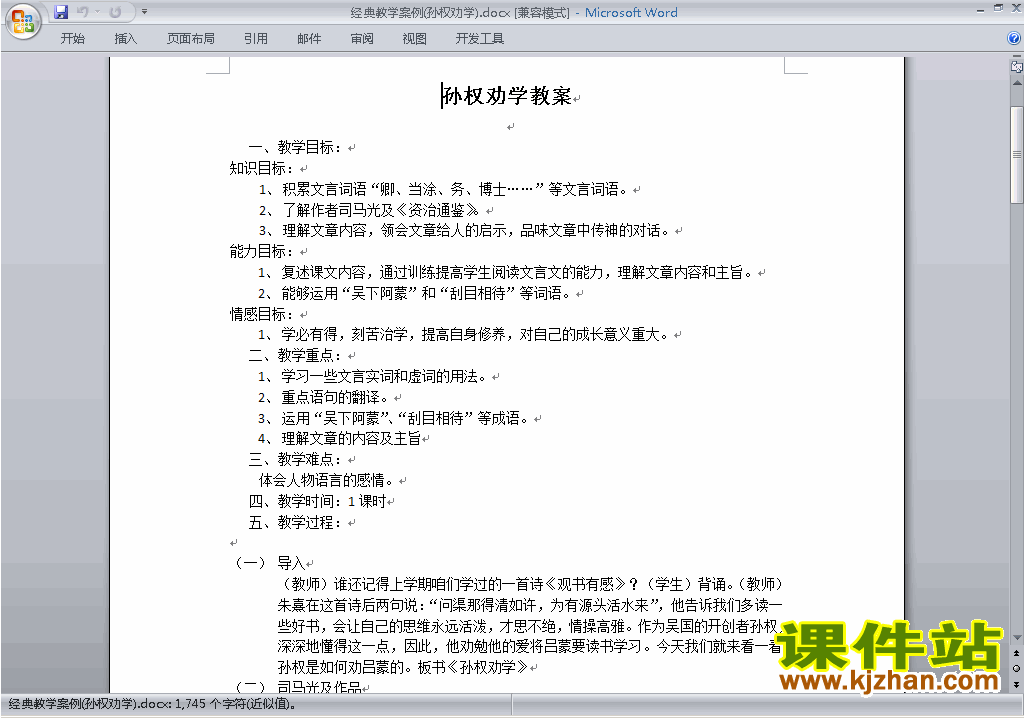Toggle the ruler icon above the scrollbar
Image resolution: width=1024 pixels, height=718 pixels.
pos(1016,67)
